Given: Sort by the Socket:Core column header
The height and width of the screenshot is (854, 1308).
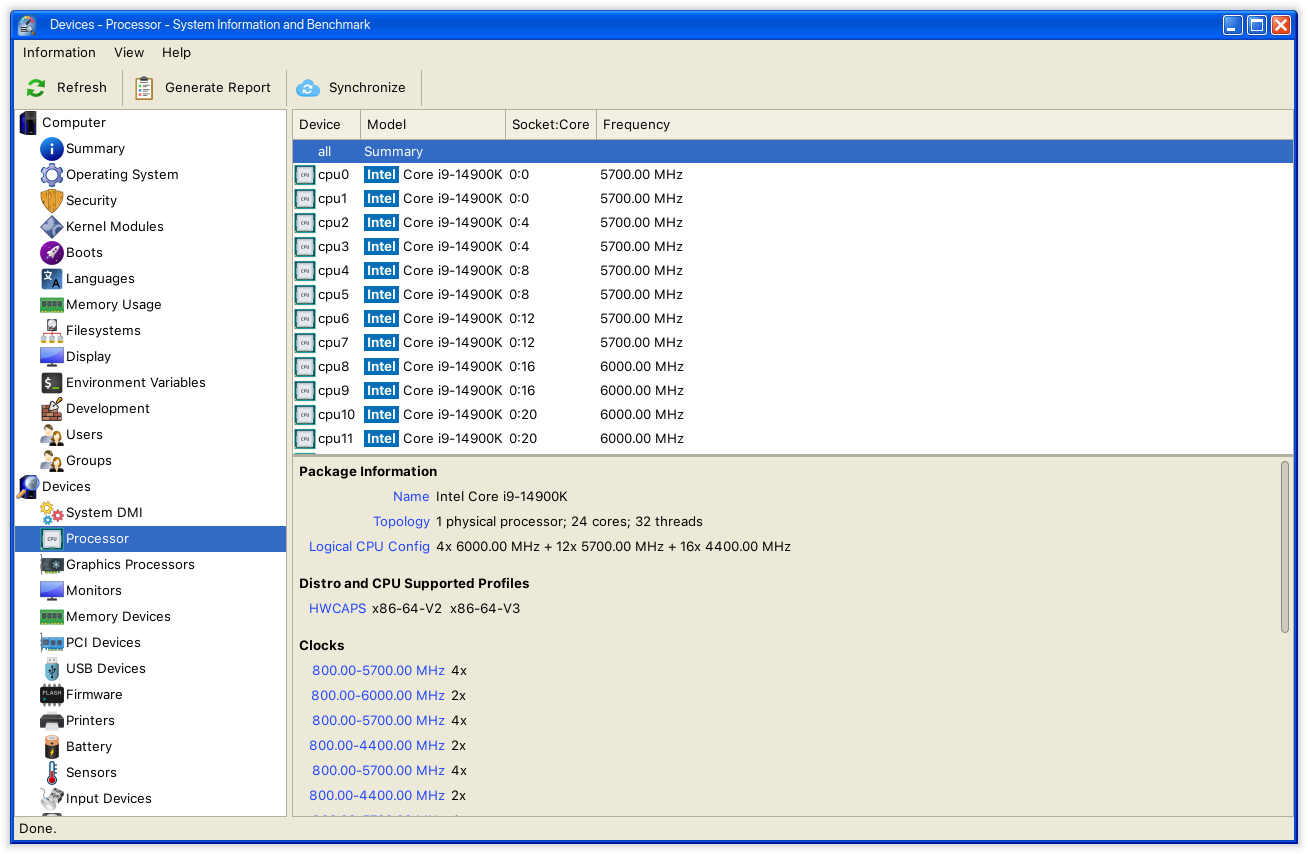Looking at the screenshot, I should pos(551,125).
